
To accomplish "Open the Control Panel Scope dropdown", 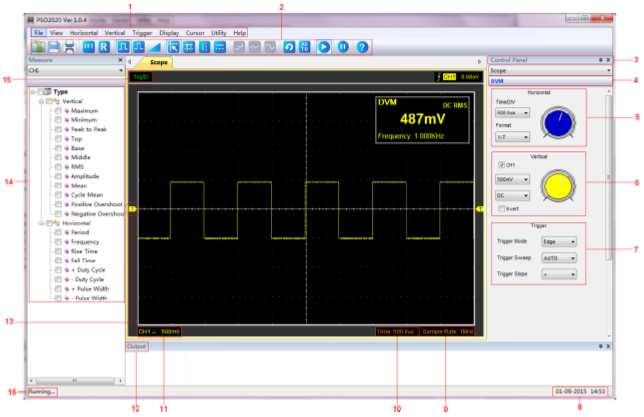I will tap(550, 70).
